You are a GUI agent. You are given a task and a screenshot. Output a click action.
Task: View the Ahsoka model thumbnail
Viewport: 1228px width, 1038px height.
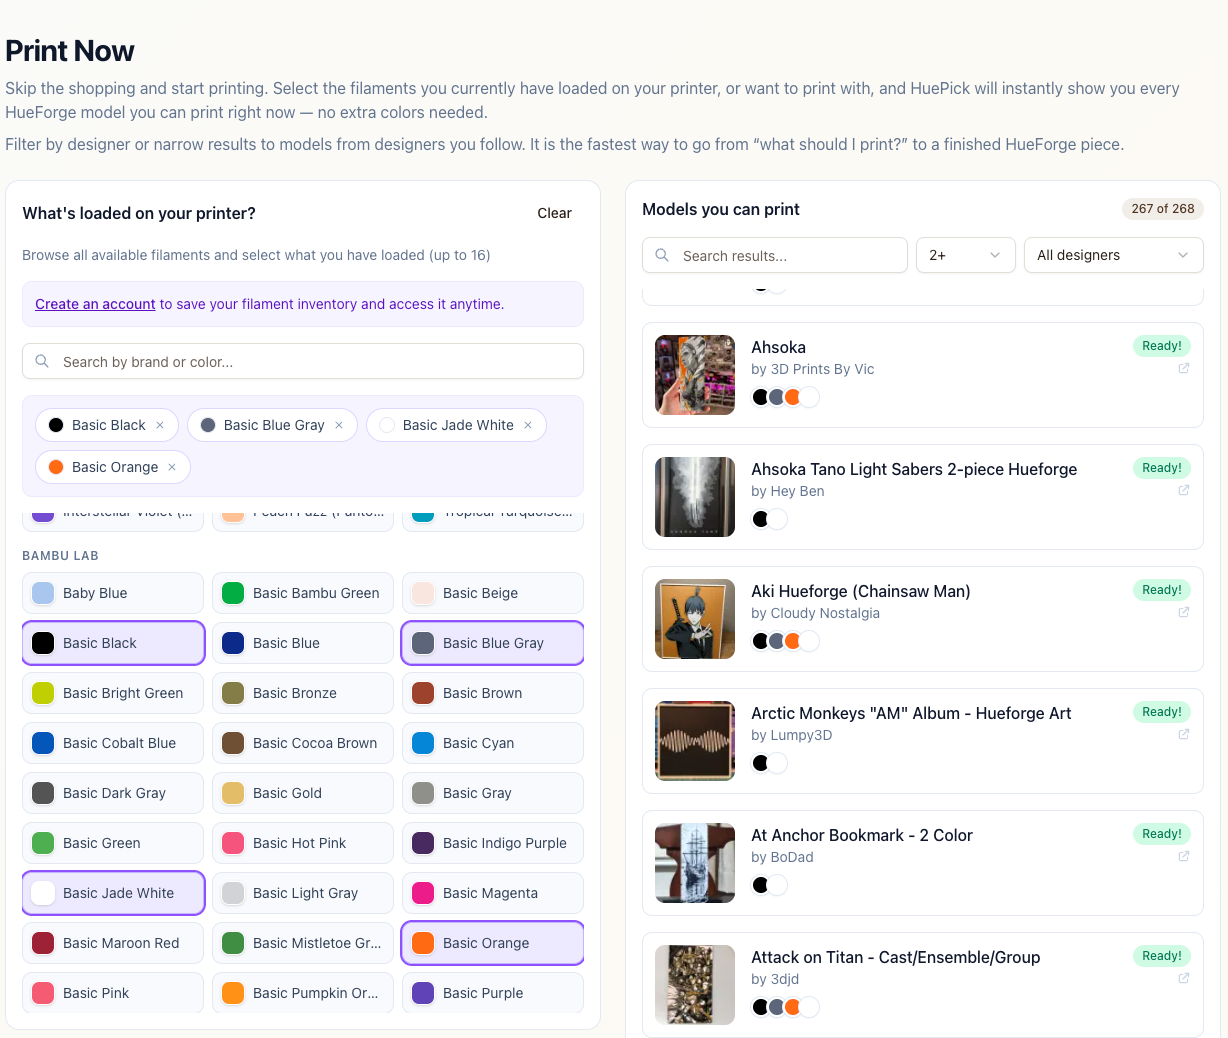coord(695,375)
